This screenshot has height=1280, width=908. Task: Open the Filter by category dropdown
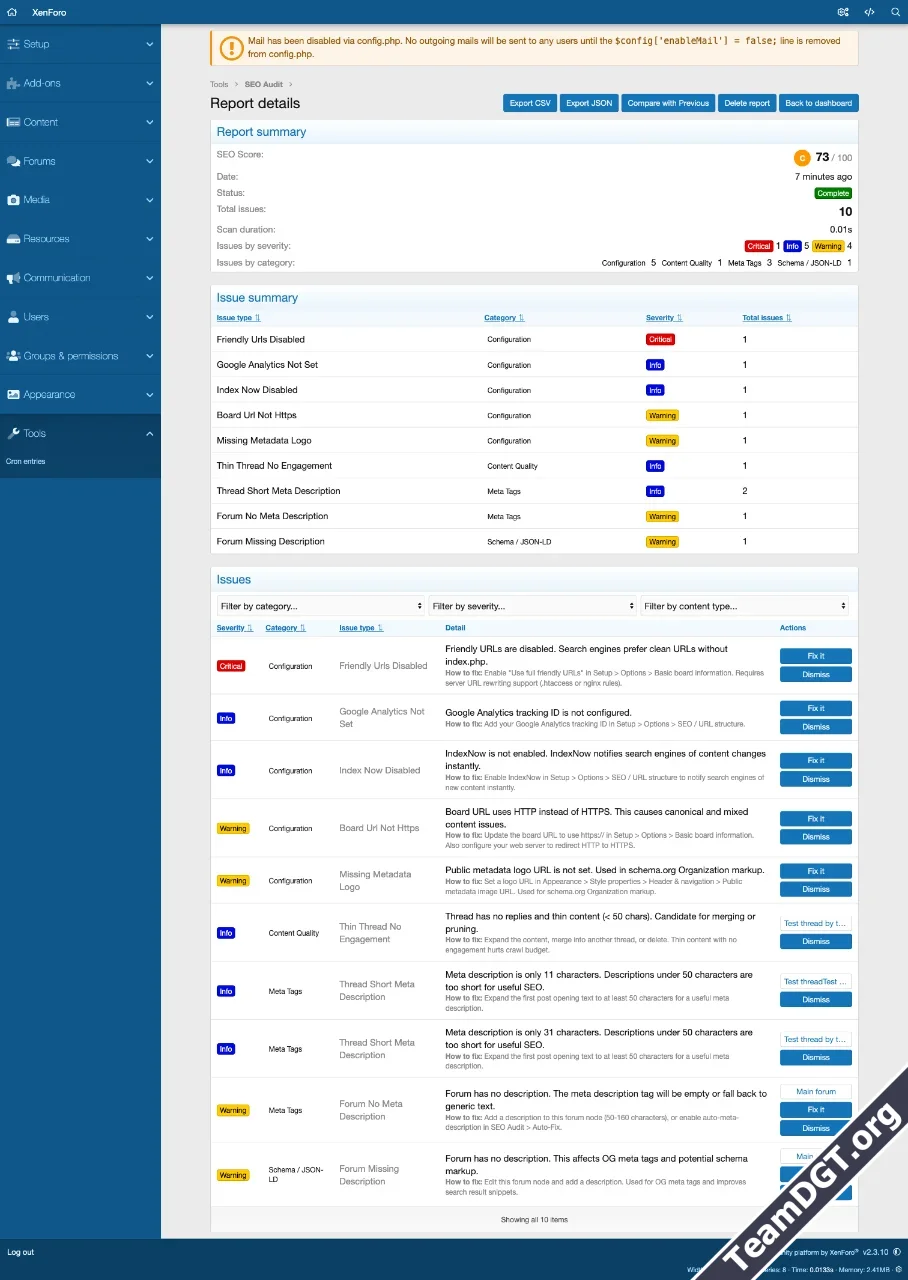pyautogui.click(x=321, y=606)
